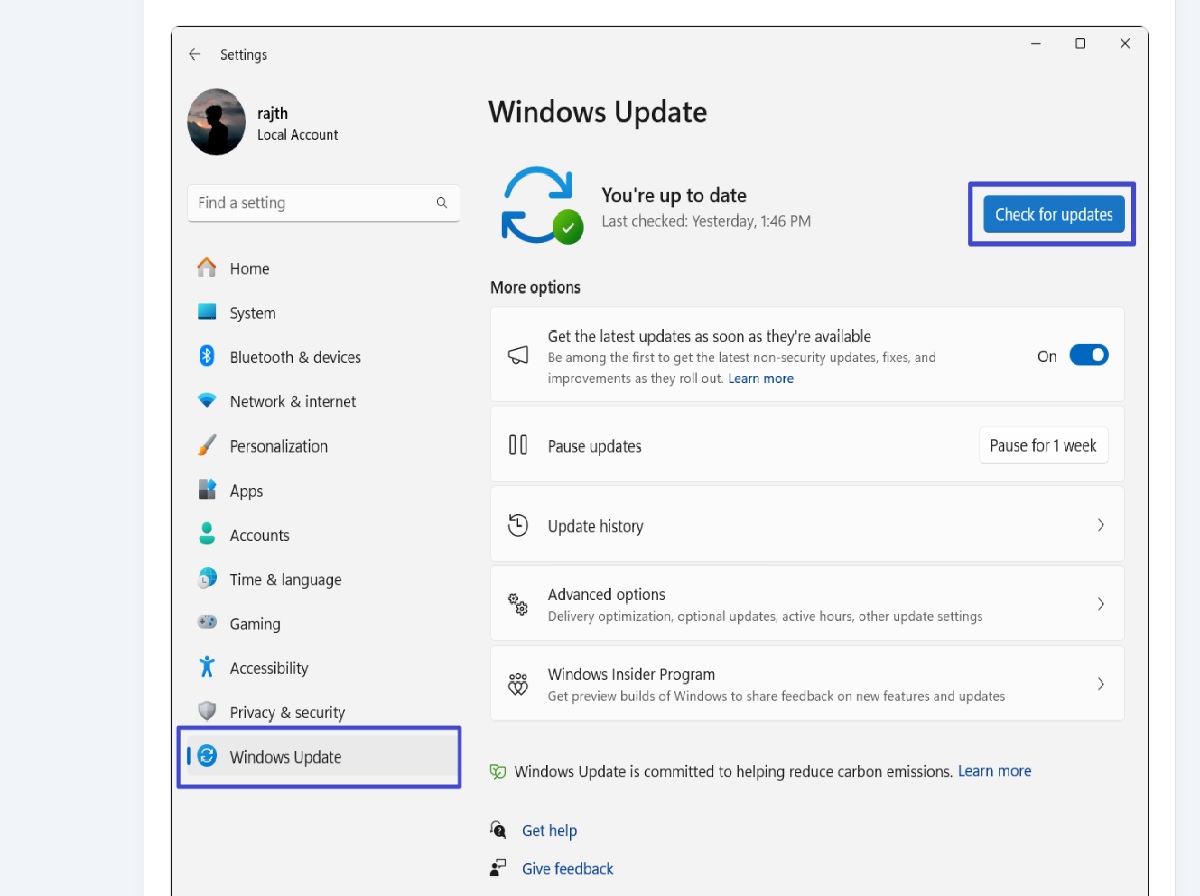This screenshot has width=1200, height=896.
Task: Click the Windows Insider Program title
Action: pyautogui.click(x=631, y=674)
